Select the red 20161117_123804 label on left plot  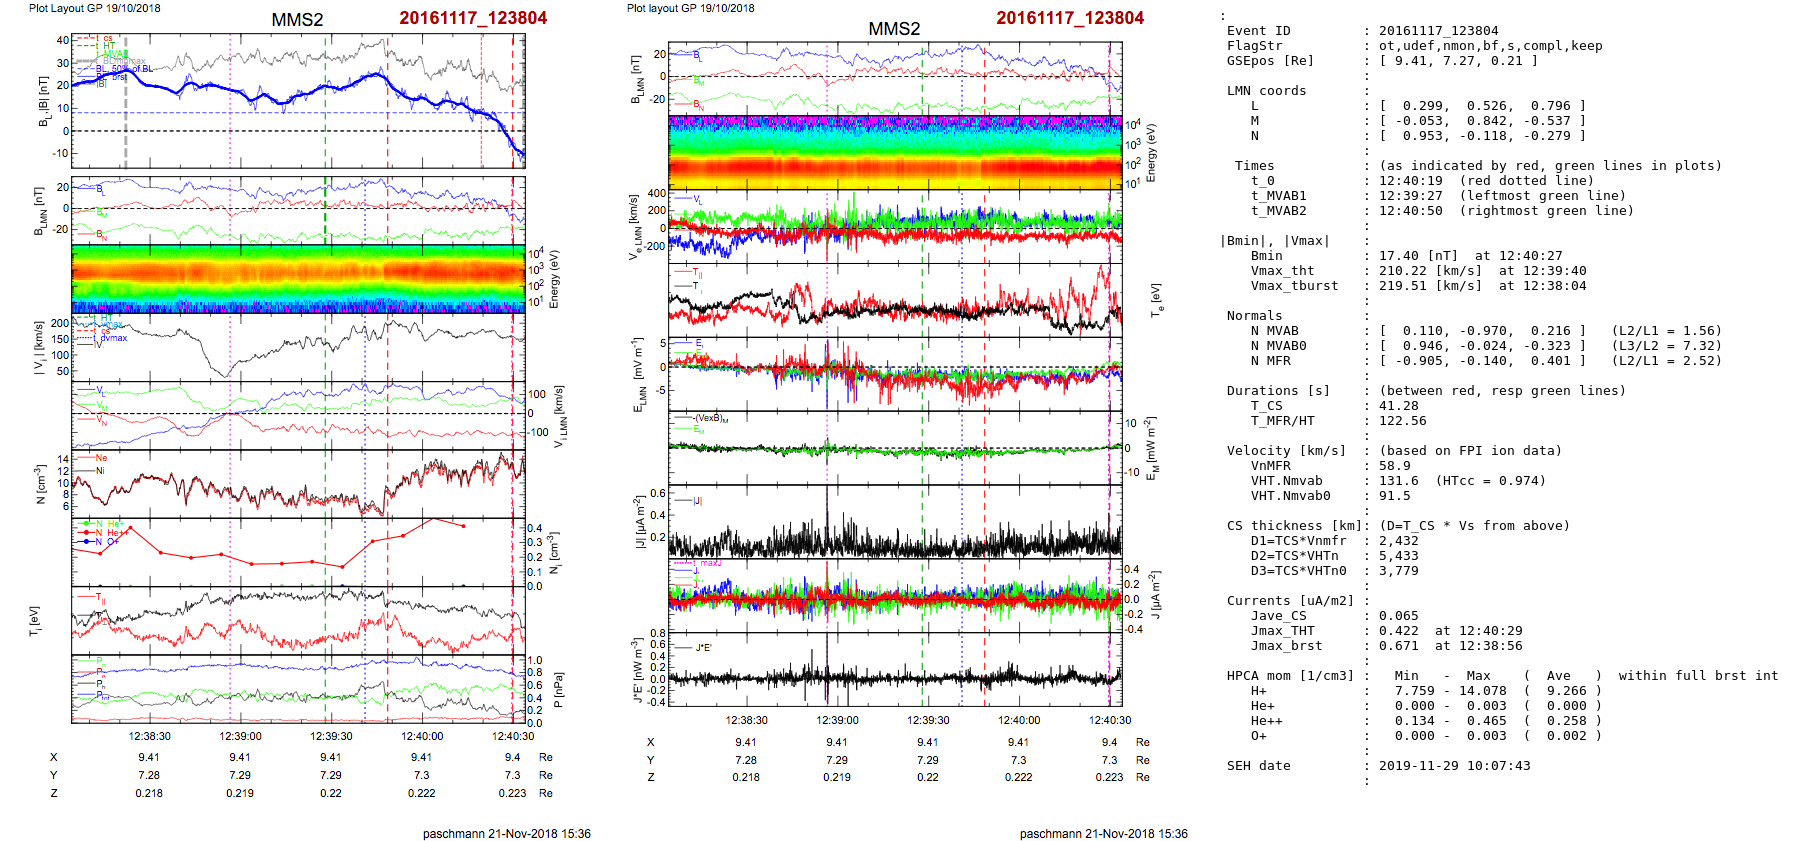pos(473,18)
